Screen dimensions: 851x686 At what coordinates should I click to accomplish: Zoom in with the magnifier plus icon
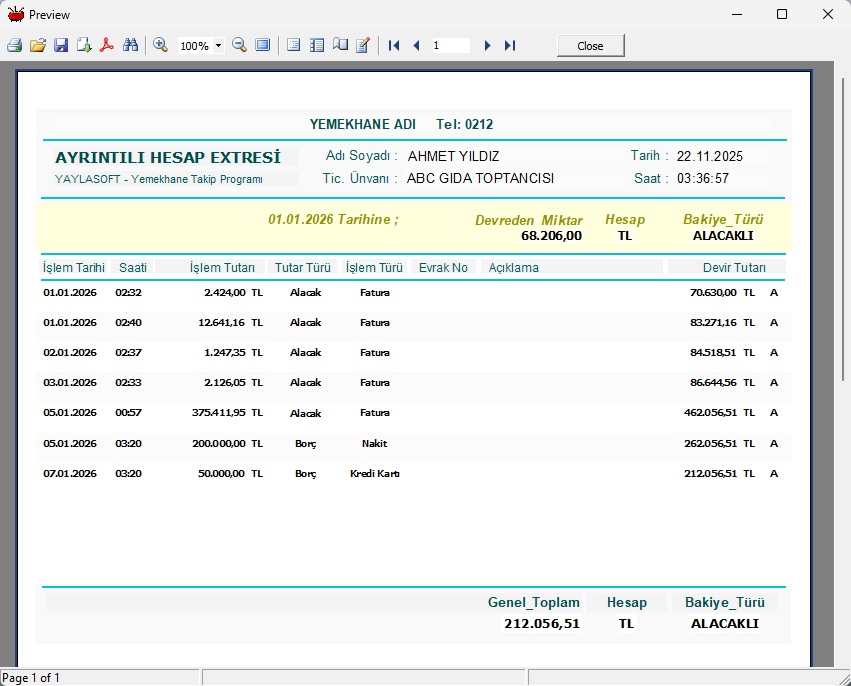point(160,46)
